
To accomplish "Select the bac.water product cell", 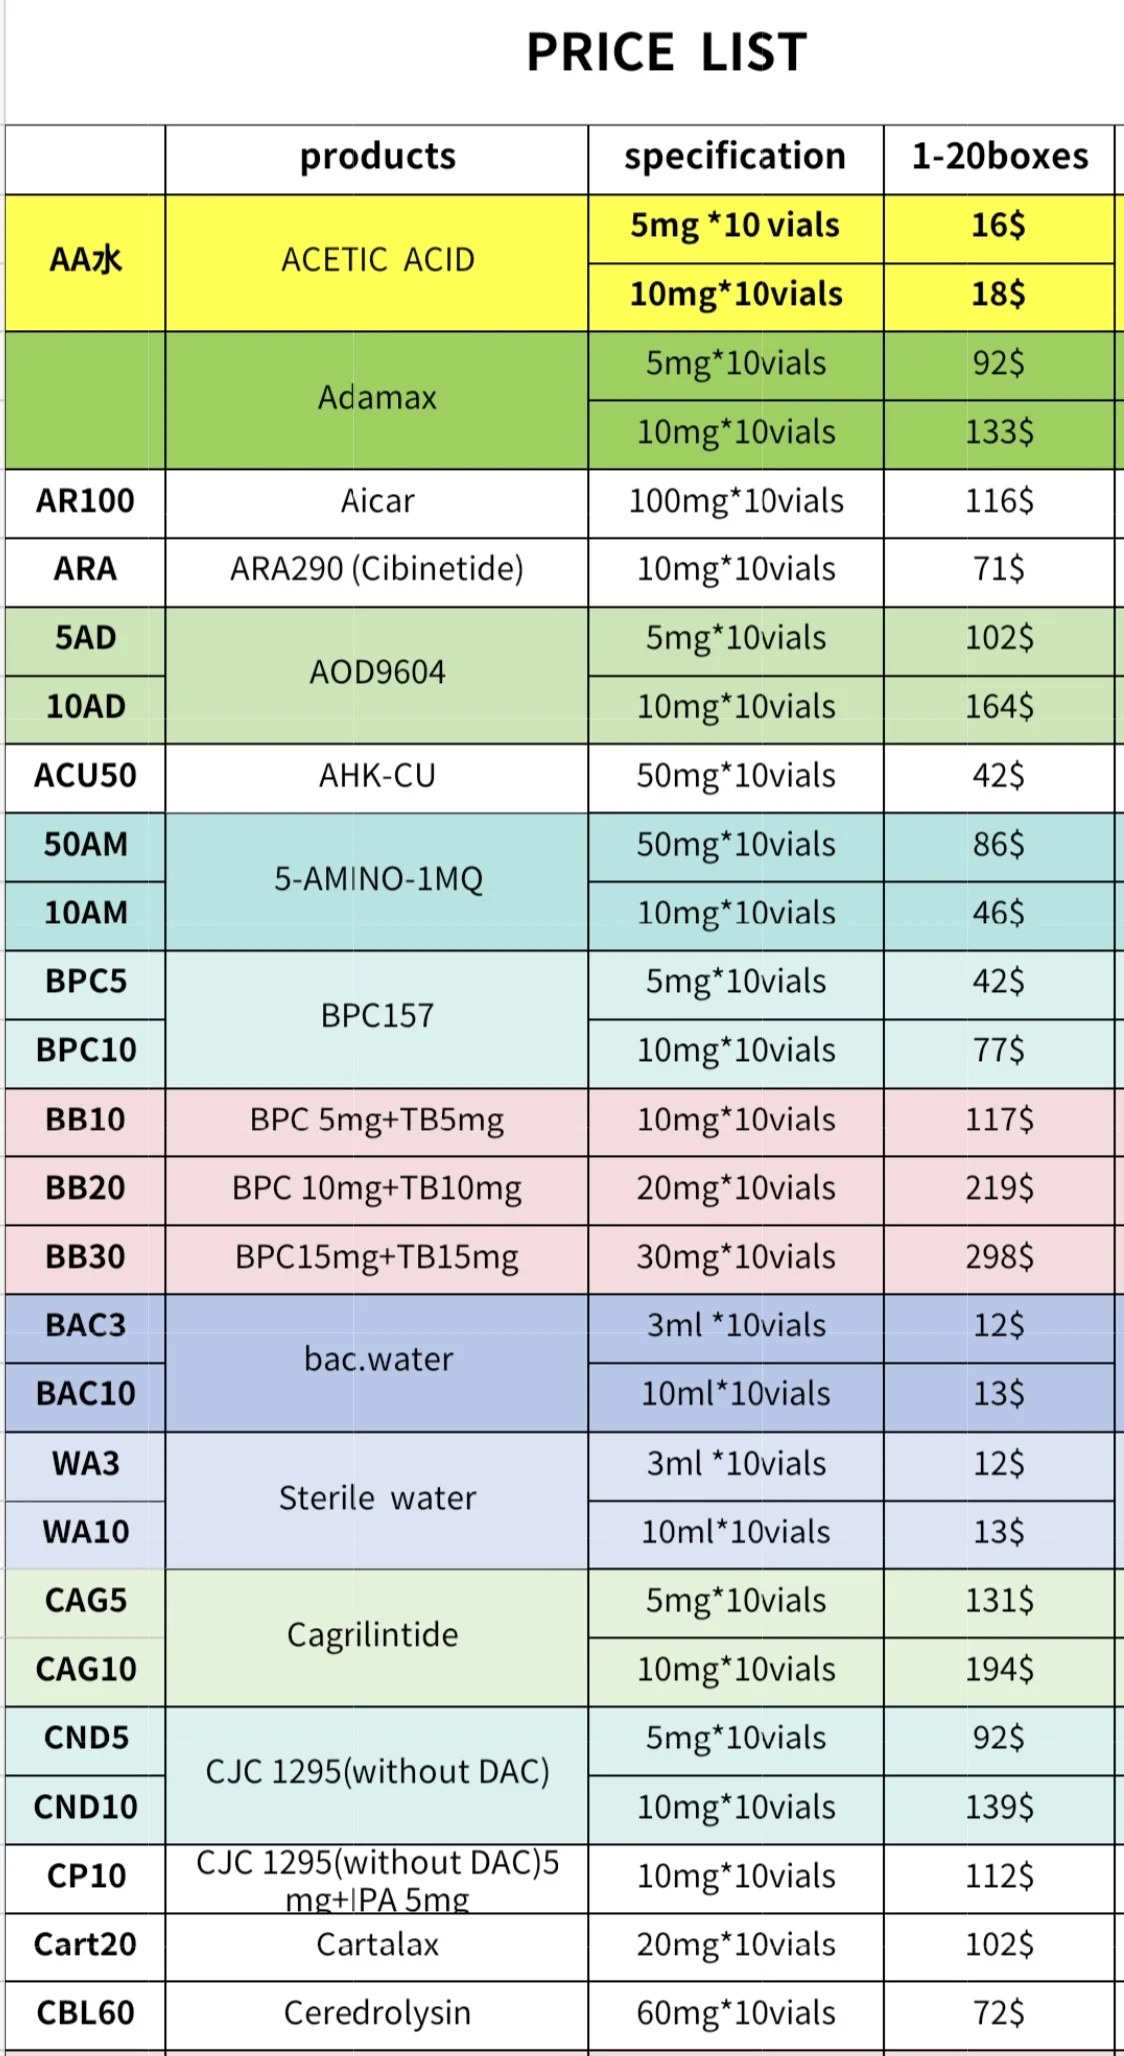I will click(377, 1360).
